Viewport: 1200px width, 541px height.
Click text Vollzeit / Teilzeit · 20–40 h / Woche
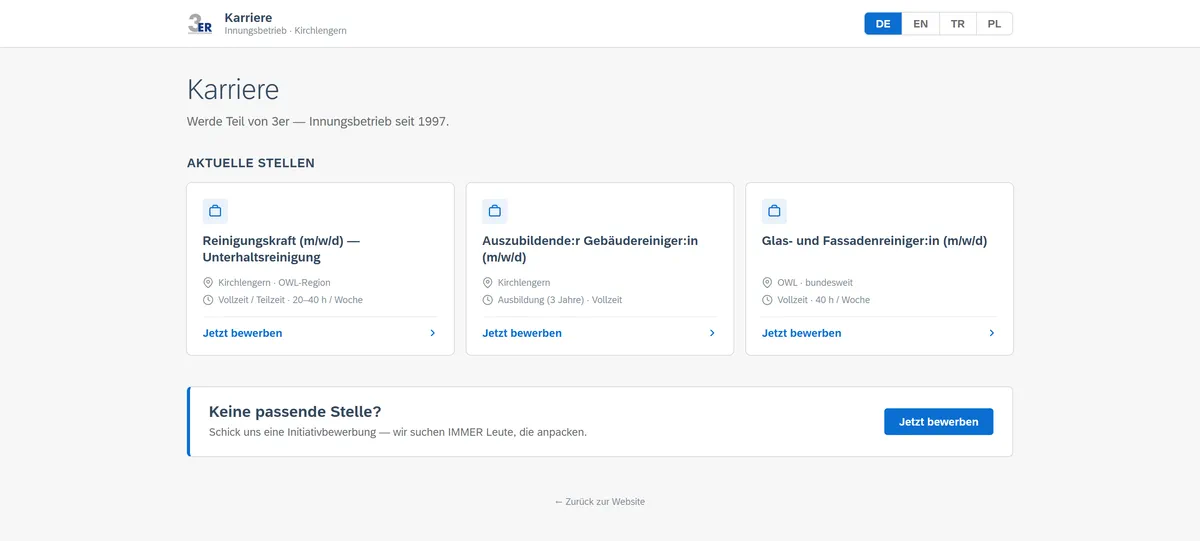(x=290, y=300)
